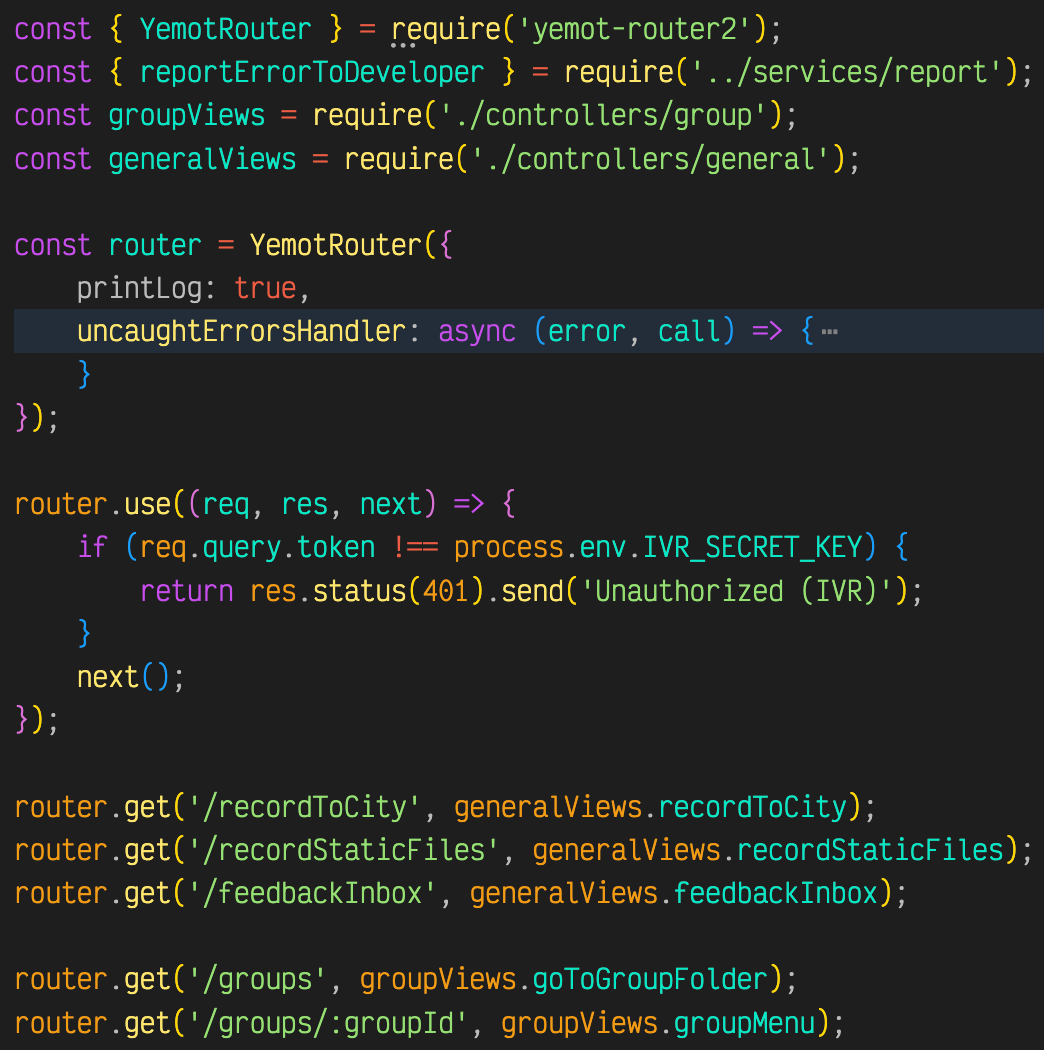The width and height of the screenshot is (1044, 1050).
Task: Select the reportErrorToDeveloper identifier
Action: point(312,72)
